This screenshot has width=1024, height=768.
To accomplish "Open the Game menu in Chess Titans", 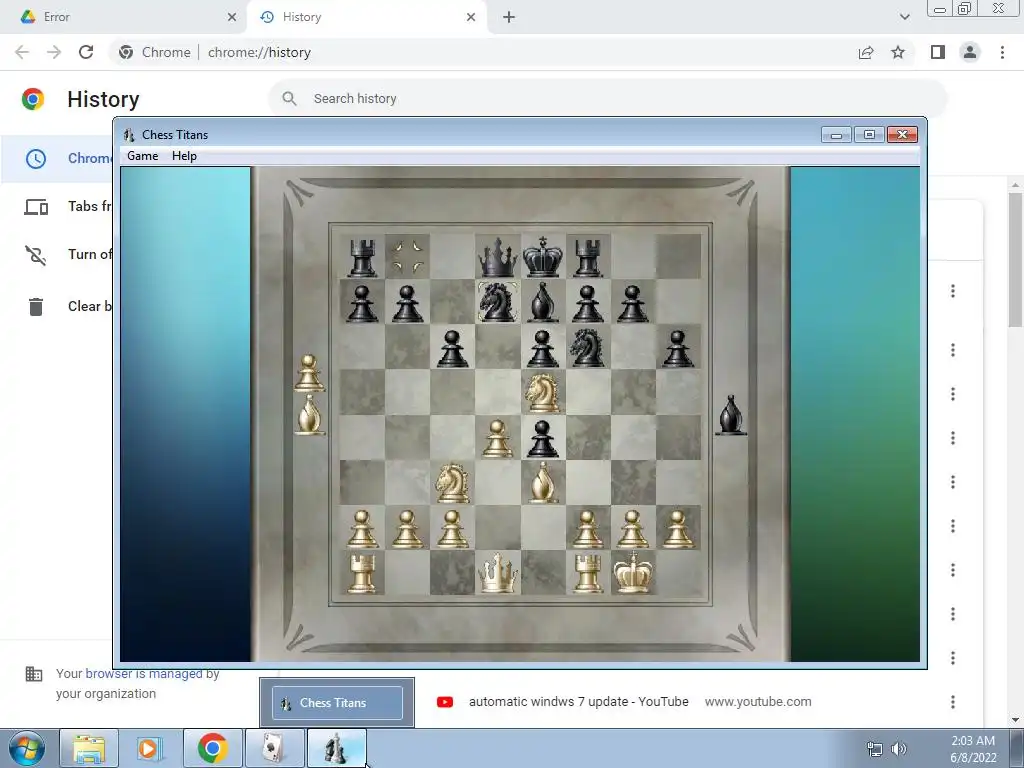I will tap(142, 156).
